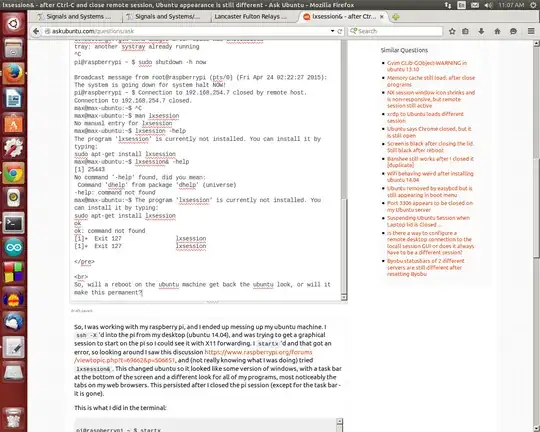Open 'Gvim GLib-GObject-WARNING' similar question
Image resolution: width=540 pixels, height=432 pixels.
pos(427,66)
